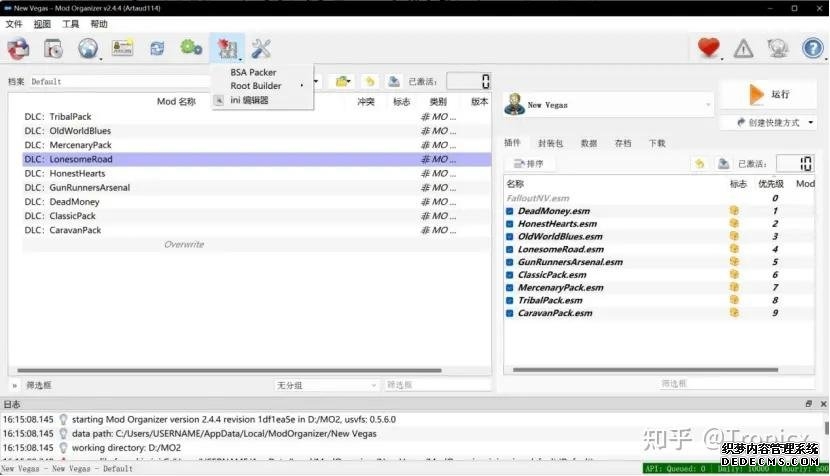Image resolution: width=830 pixels, height=476 pixels.
Task: Toggle the CaravanPack.esm plugin checkbox
Action: pyautogui.click(x=510, y=313)
